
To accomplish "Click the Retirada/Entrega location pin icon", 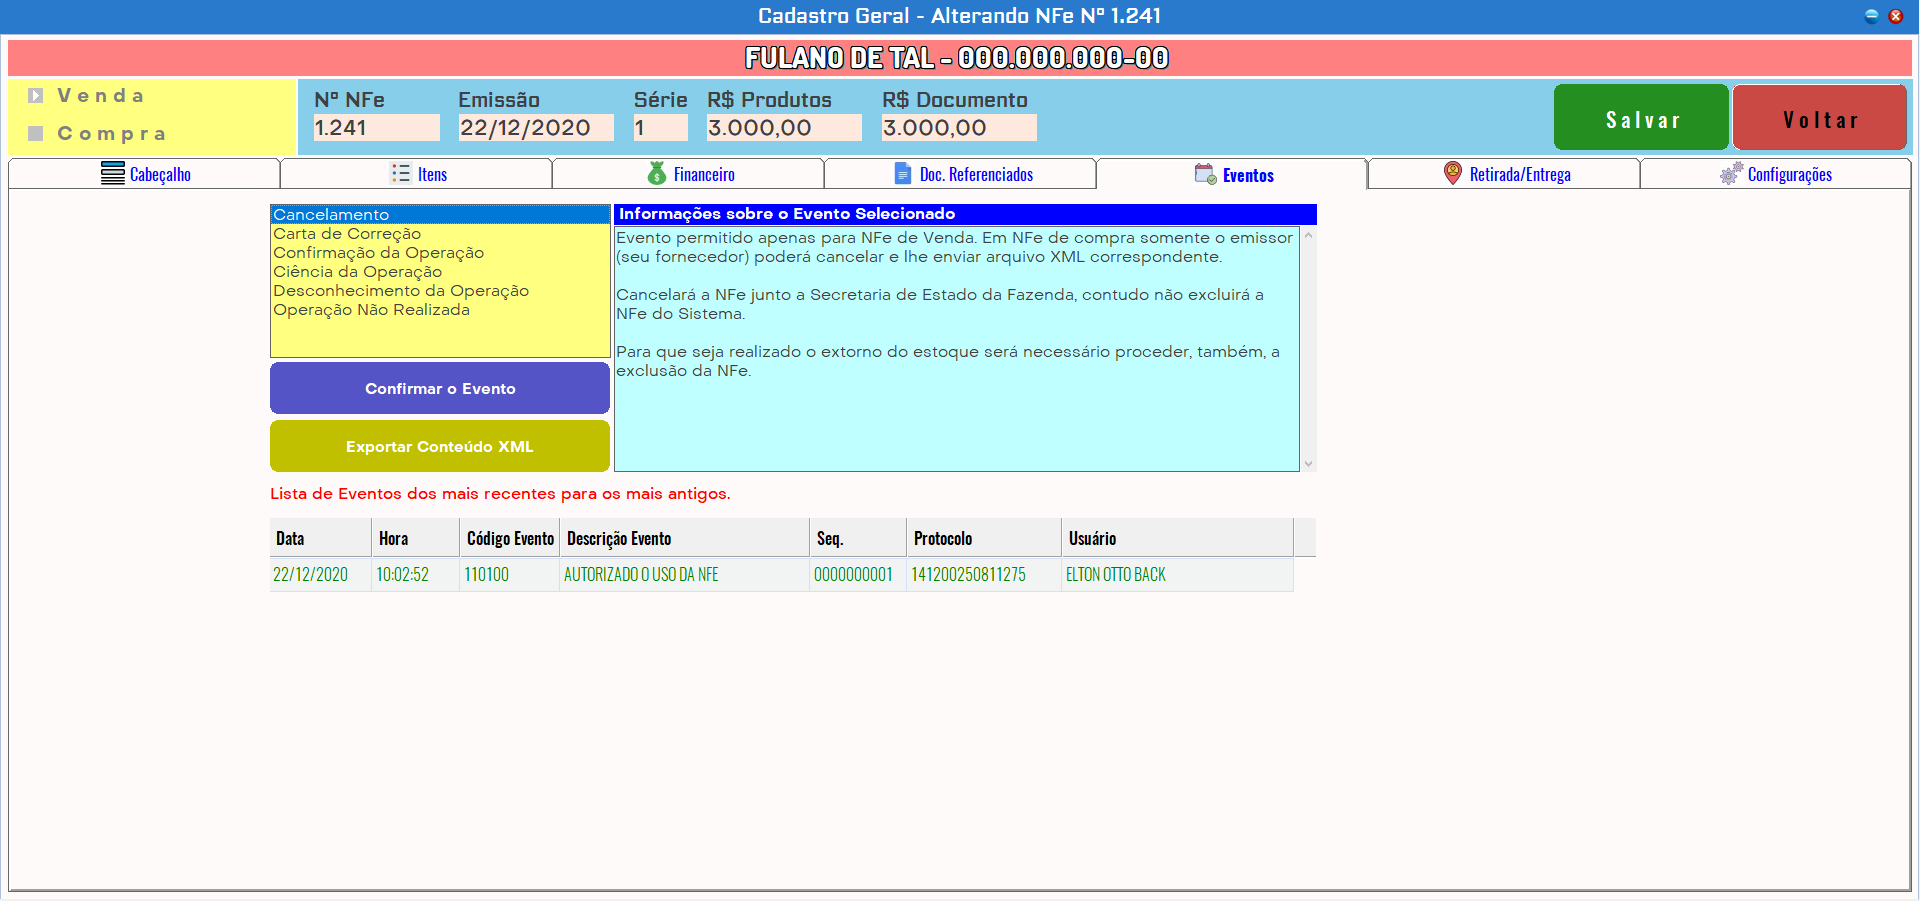I will [x=1453, y=174].
